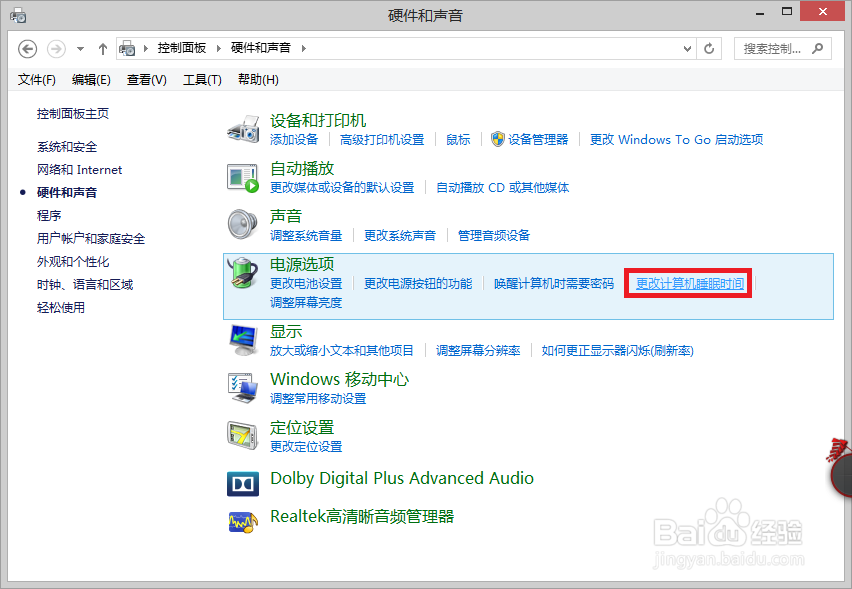Open 设备管理器 link
This screenshot has height=589, width=852.
538,140
